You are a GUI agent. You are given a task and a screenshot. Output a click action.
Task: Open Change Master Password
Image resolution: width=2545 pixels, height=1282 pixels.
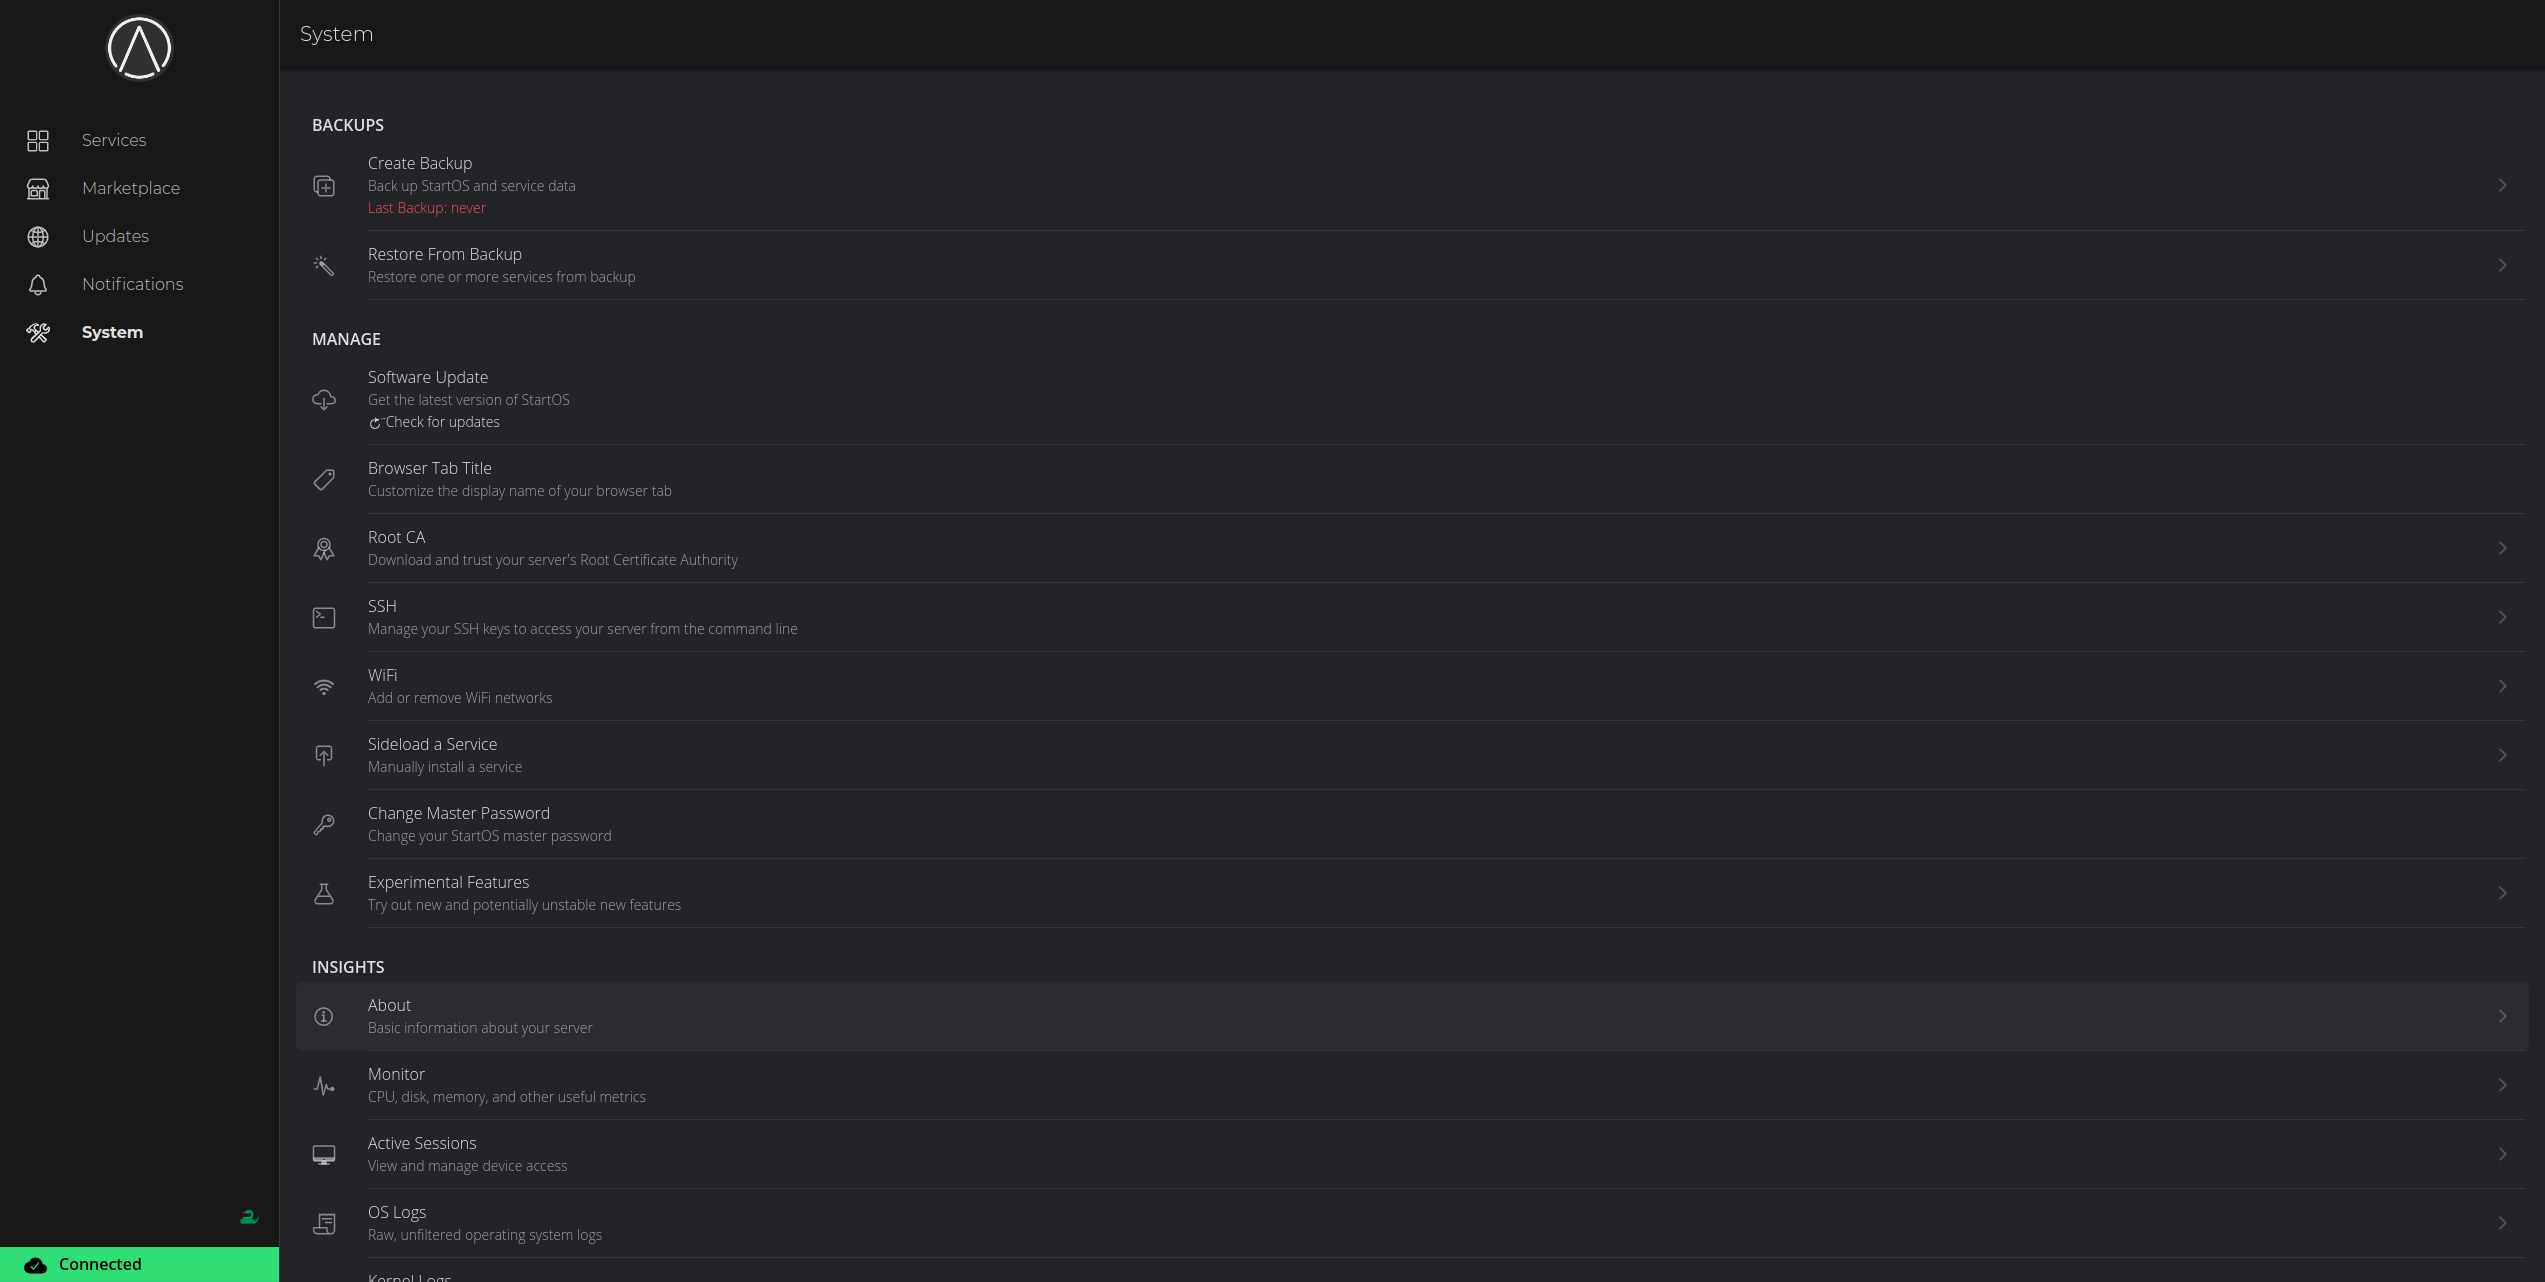coord(1412,824)
